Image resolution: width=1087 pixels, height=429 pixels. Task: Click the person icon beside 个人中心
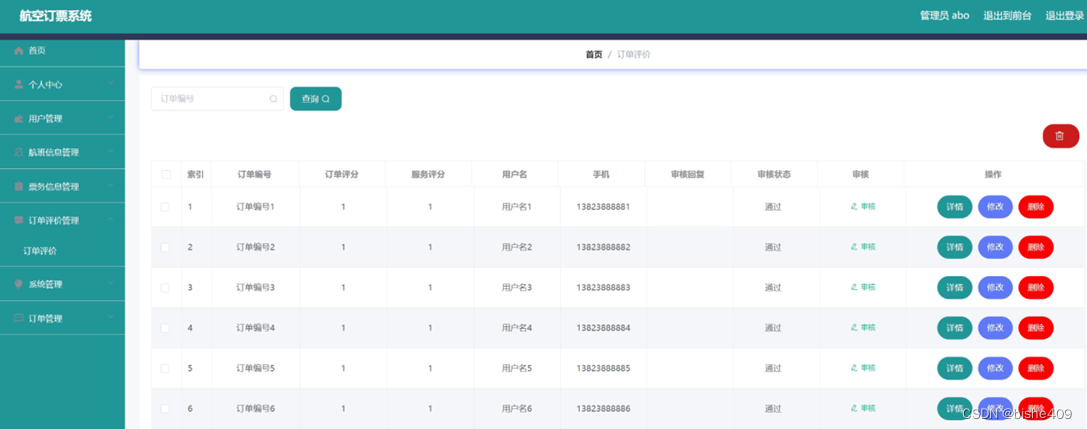[19, 85]
